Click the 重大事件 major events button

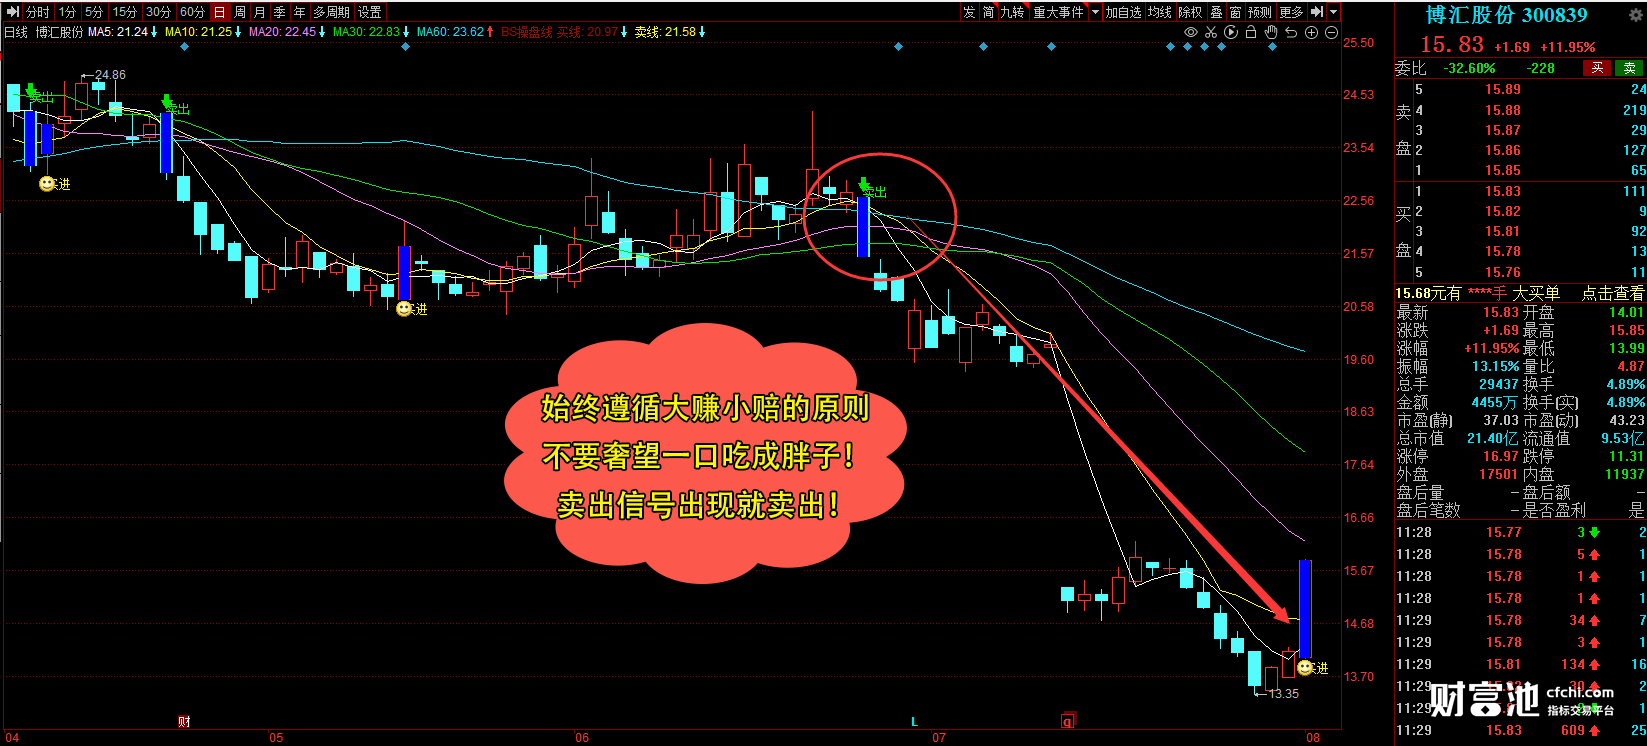(1059, 12)
